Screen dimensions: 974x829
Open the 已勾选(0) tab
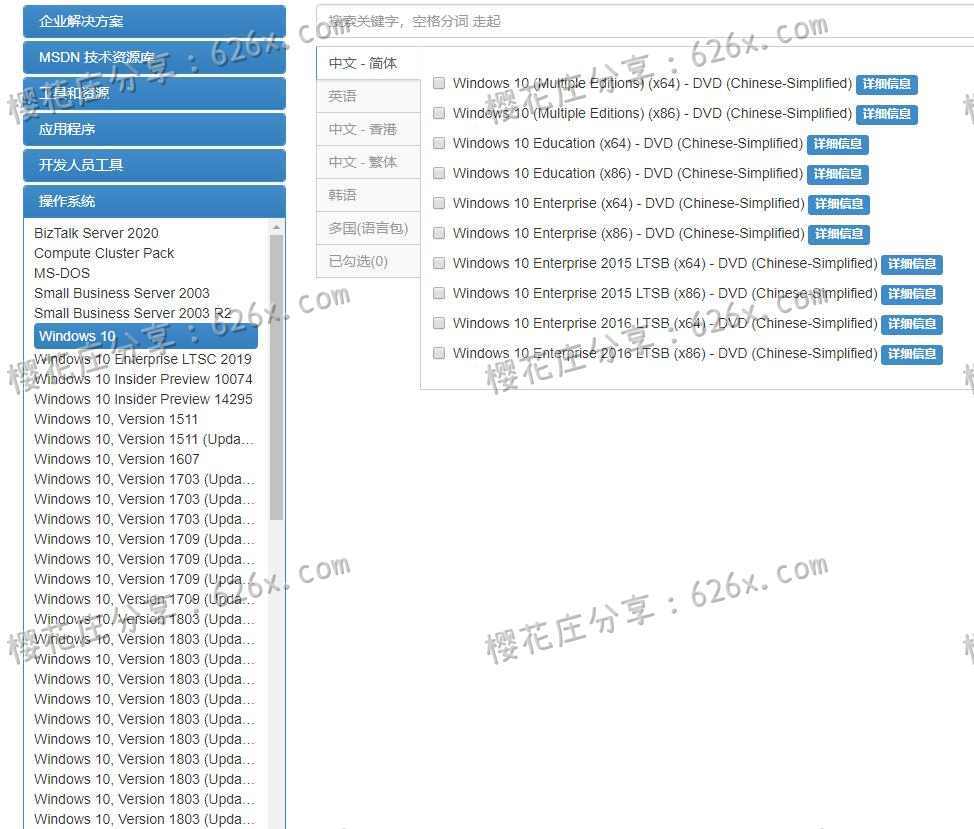[x=368, y=261]
